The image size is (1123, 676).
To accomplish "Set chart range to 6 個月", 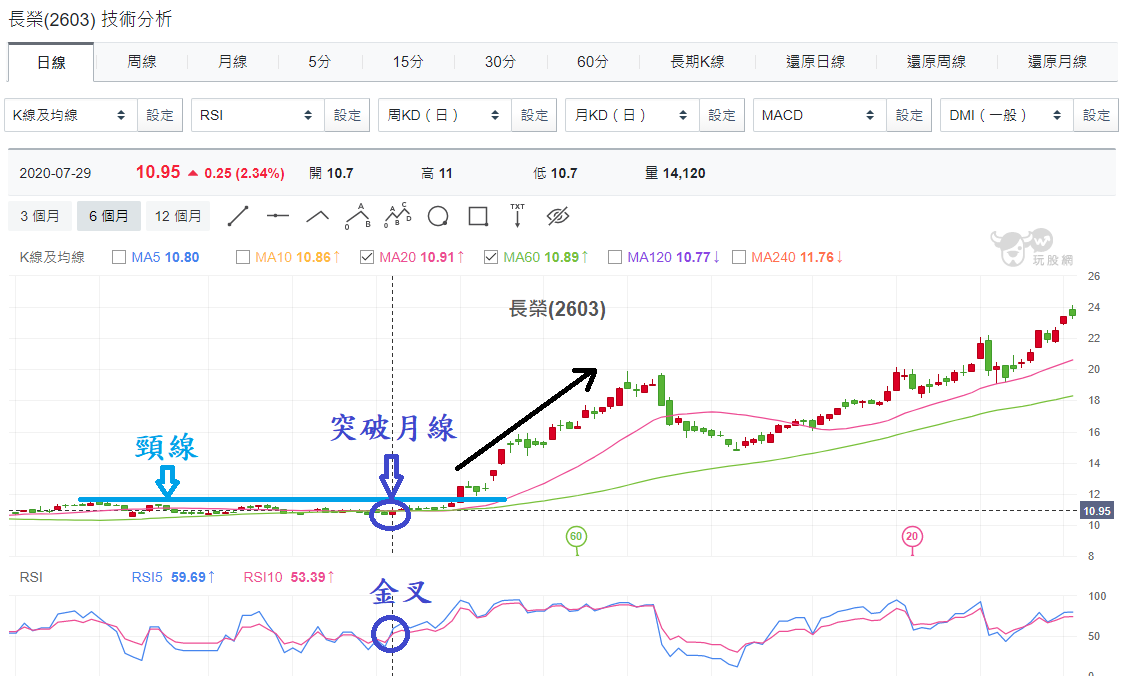I will click(x=109, y=216).
